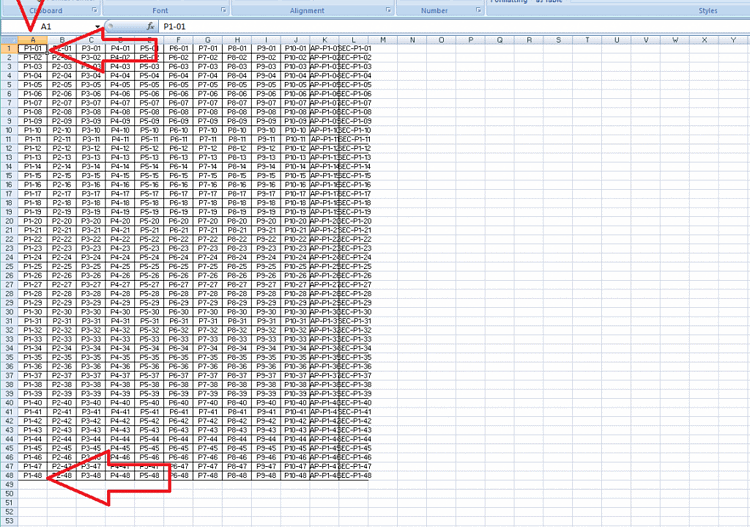Click the Name Box showing A1
Image resolution: width=750 pixels, height=527 pixels.
coord(48,27)
